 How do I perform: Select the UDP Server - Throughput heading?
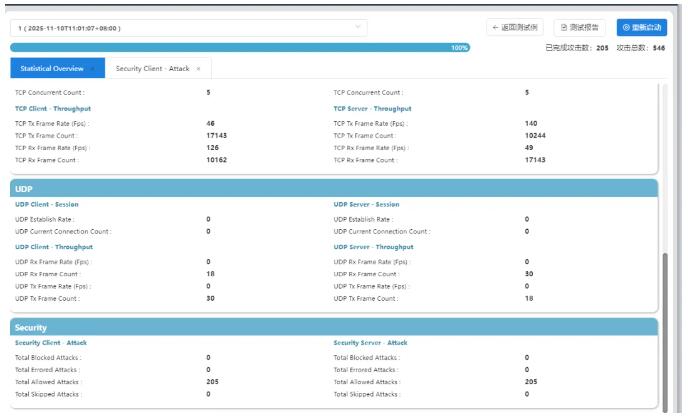(372, 246)
